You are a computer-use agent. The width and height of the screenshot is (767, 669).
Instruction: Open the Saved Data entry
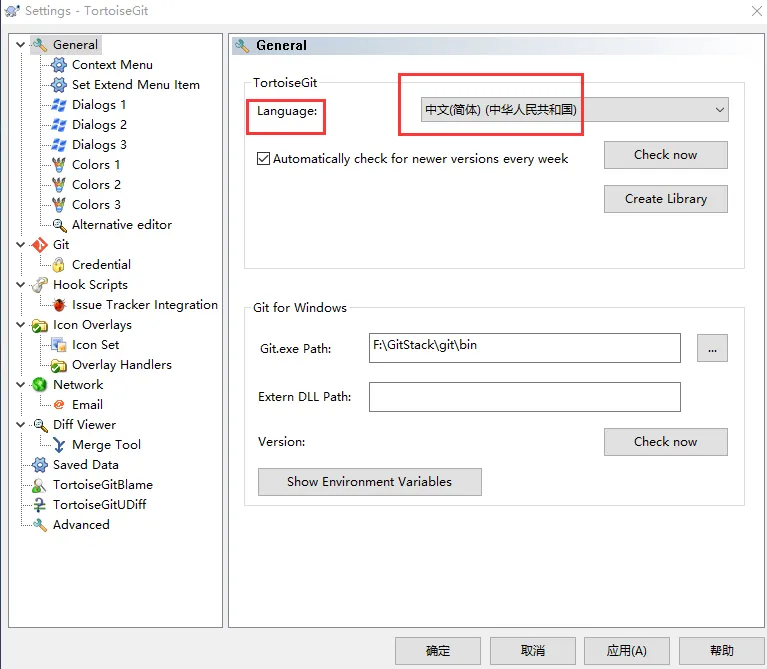click(x=86, y=465)
